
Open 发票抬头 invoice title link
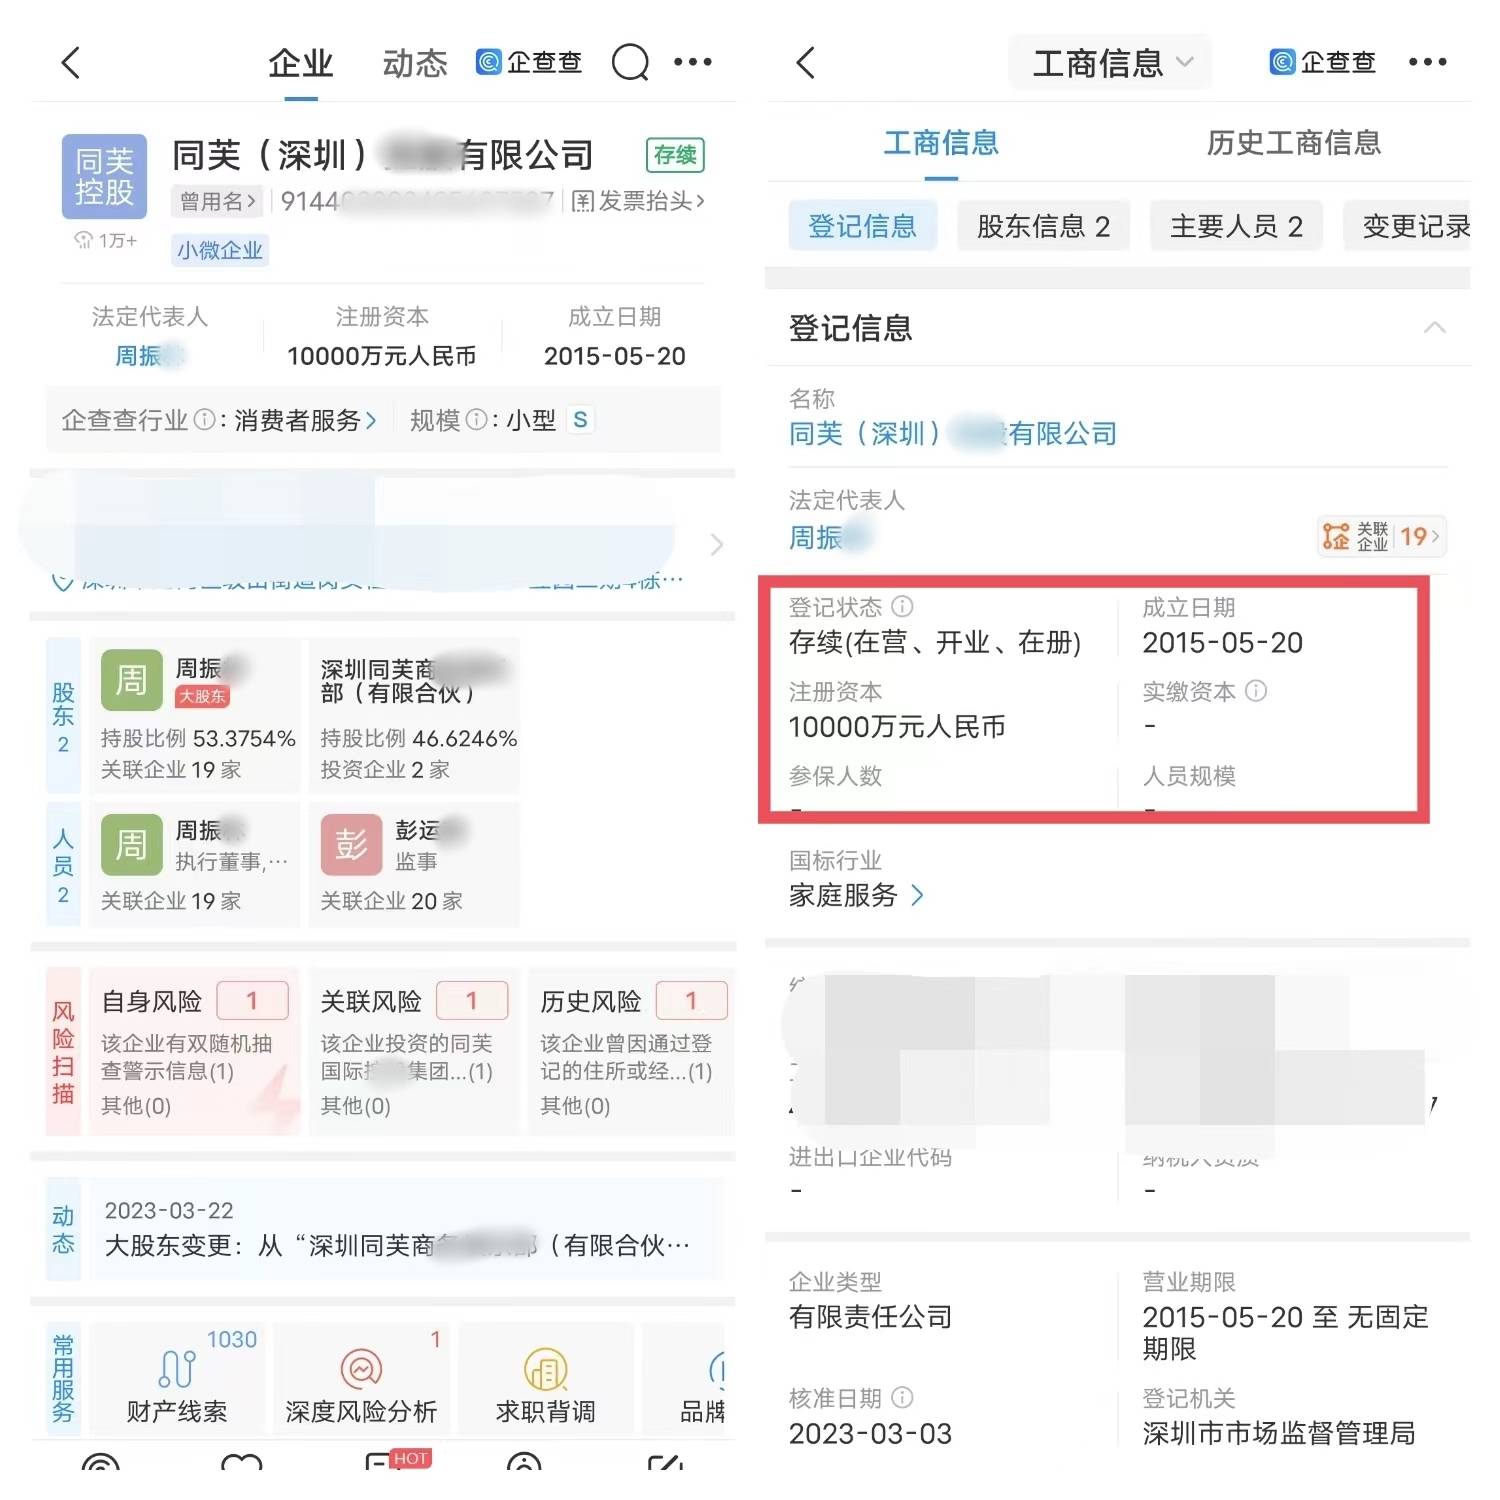point(638,202)
